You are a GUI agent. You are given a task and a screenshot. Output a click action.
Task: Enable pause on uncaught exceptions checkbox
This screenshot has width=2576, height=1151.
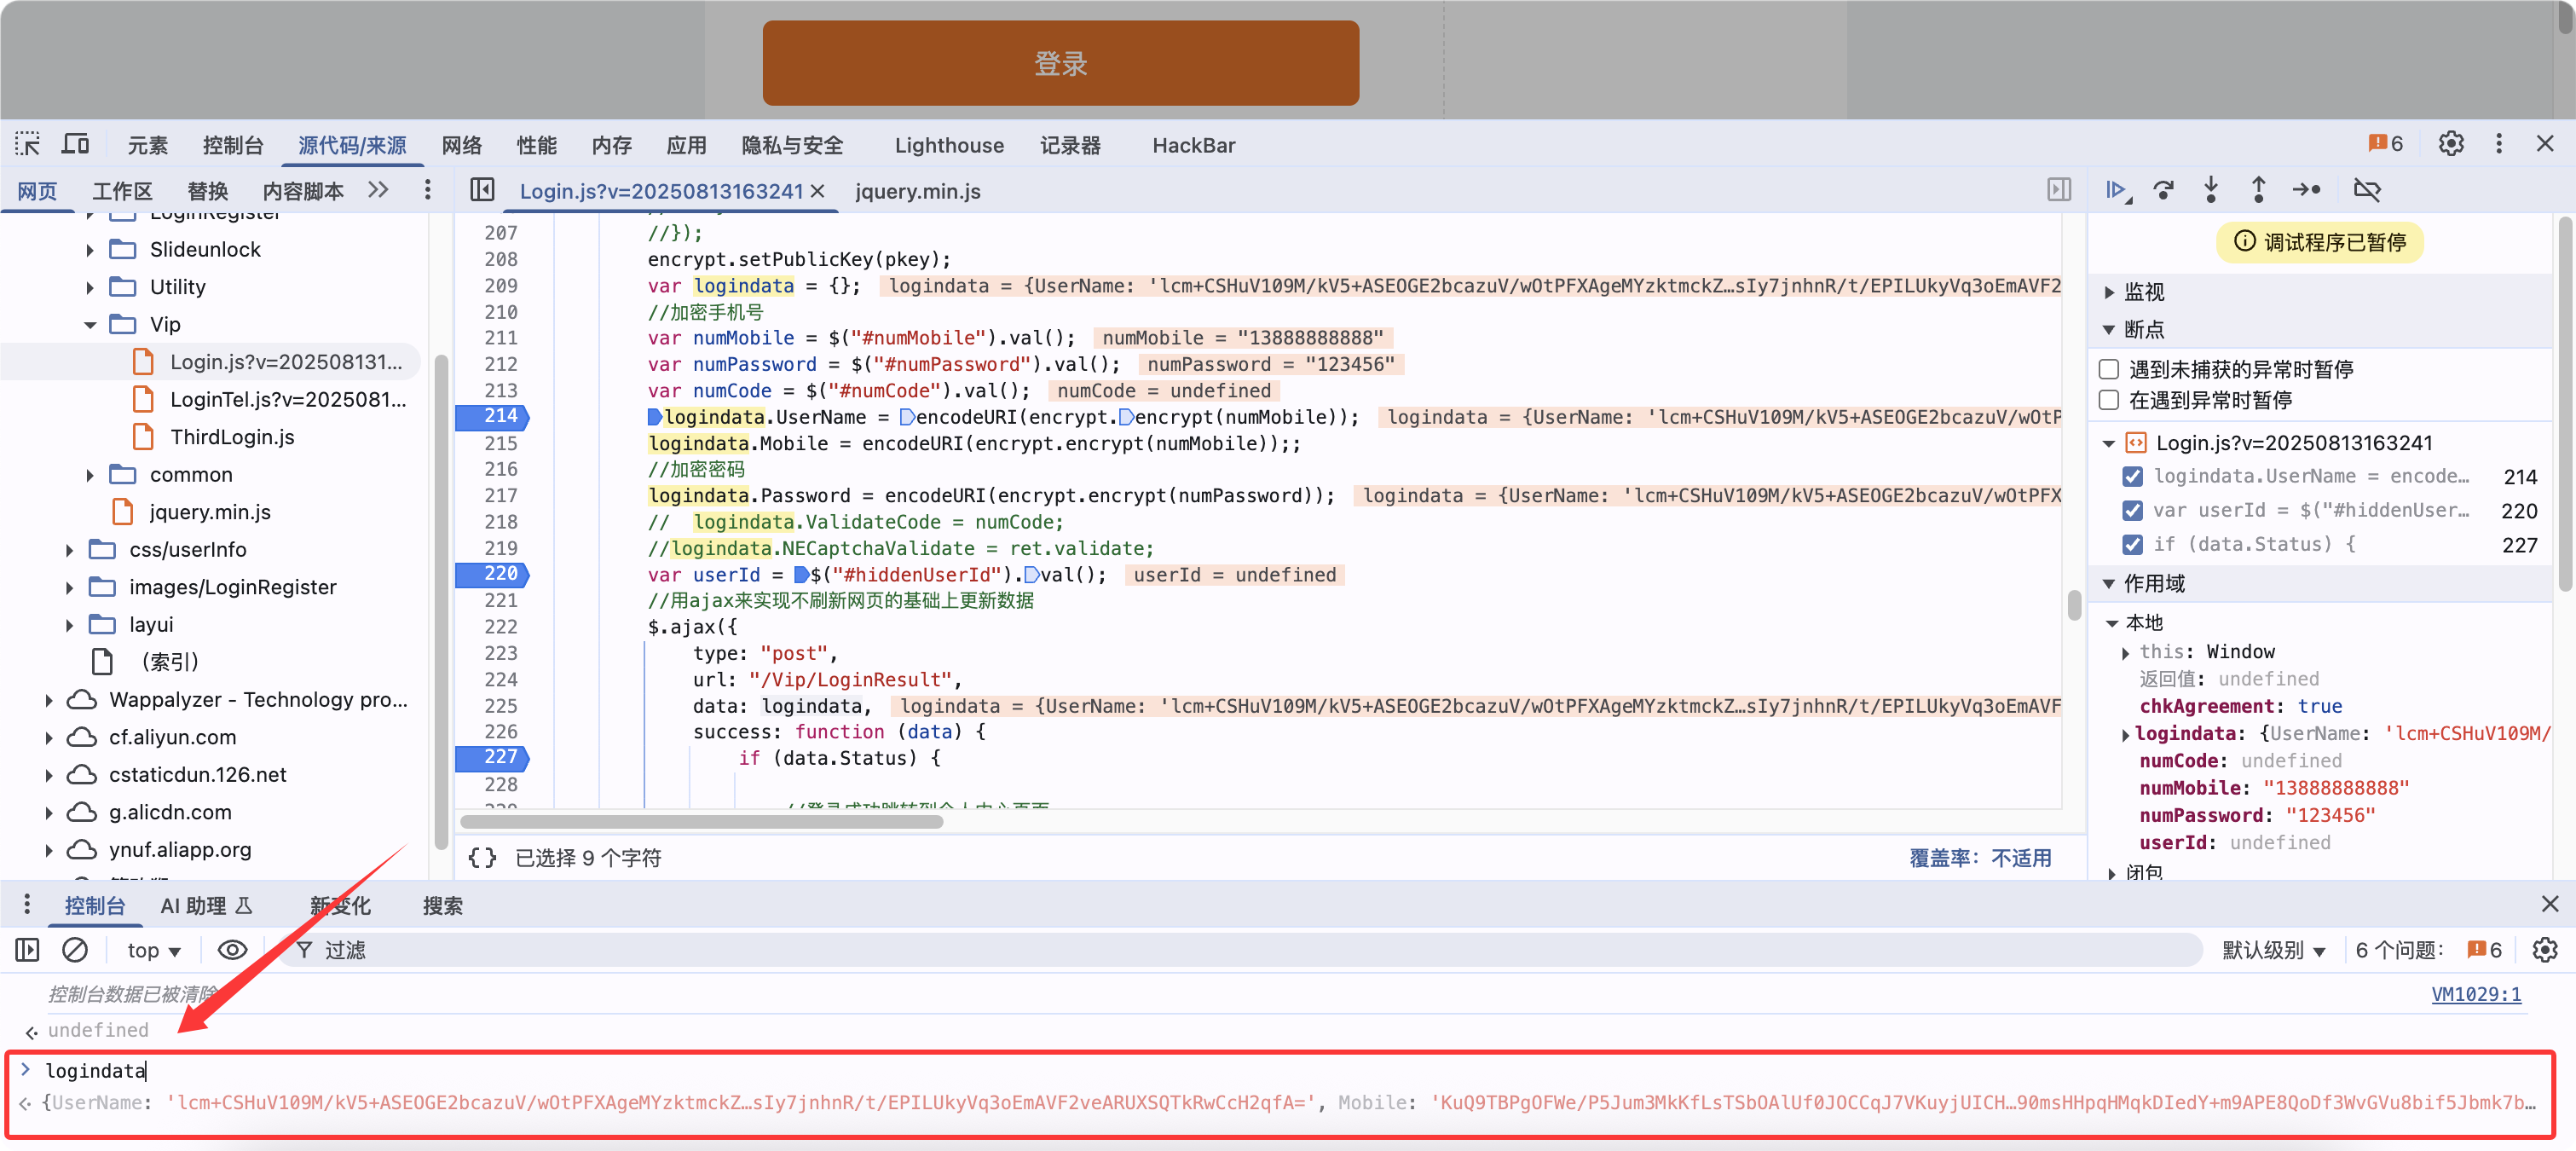(x=2109, y=369)
